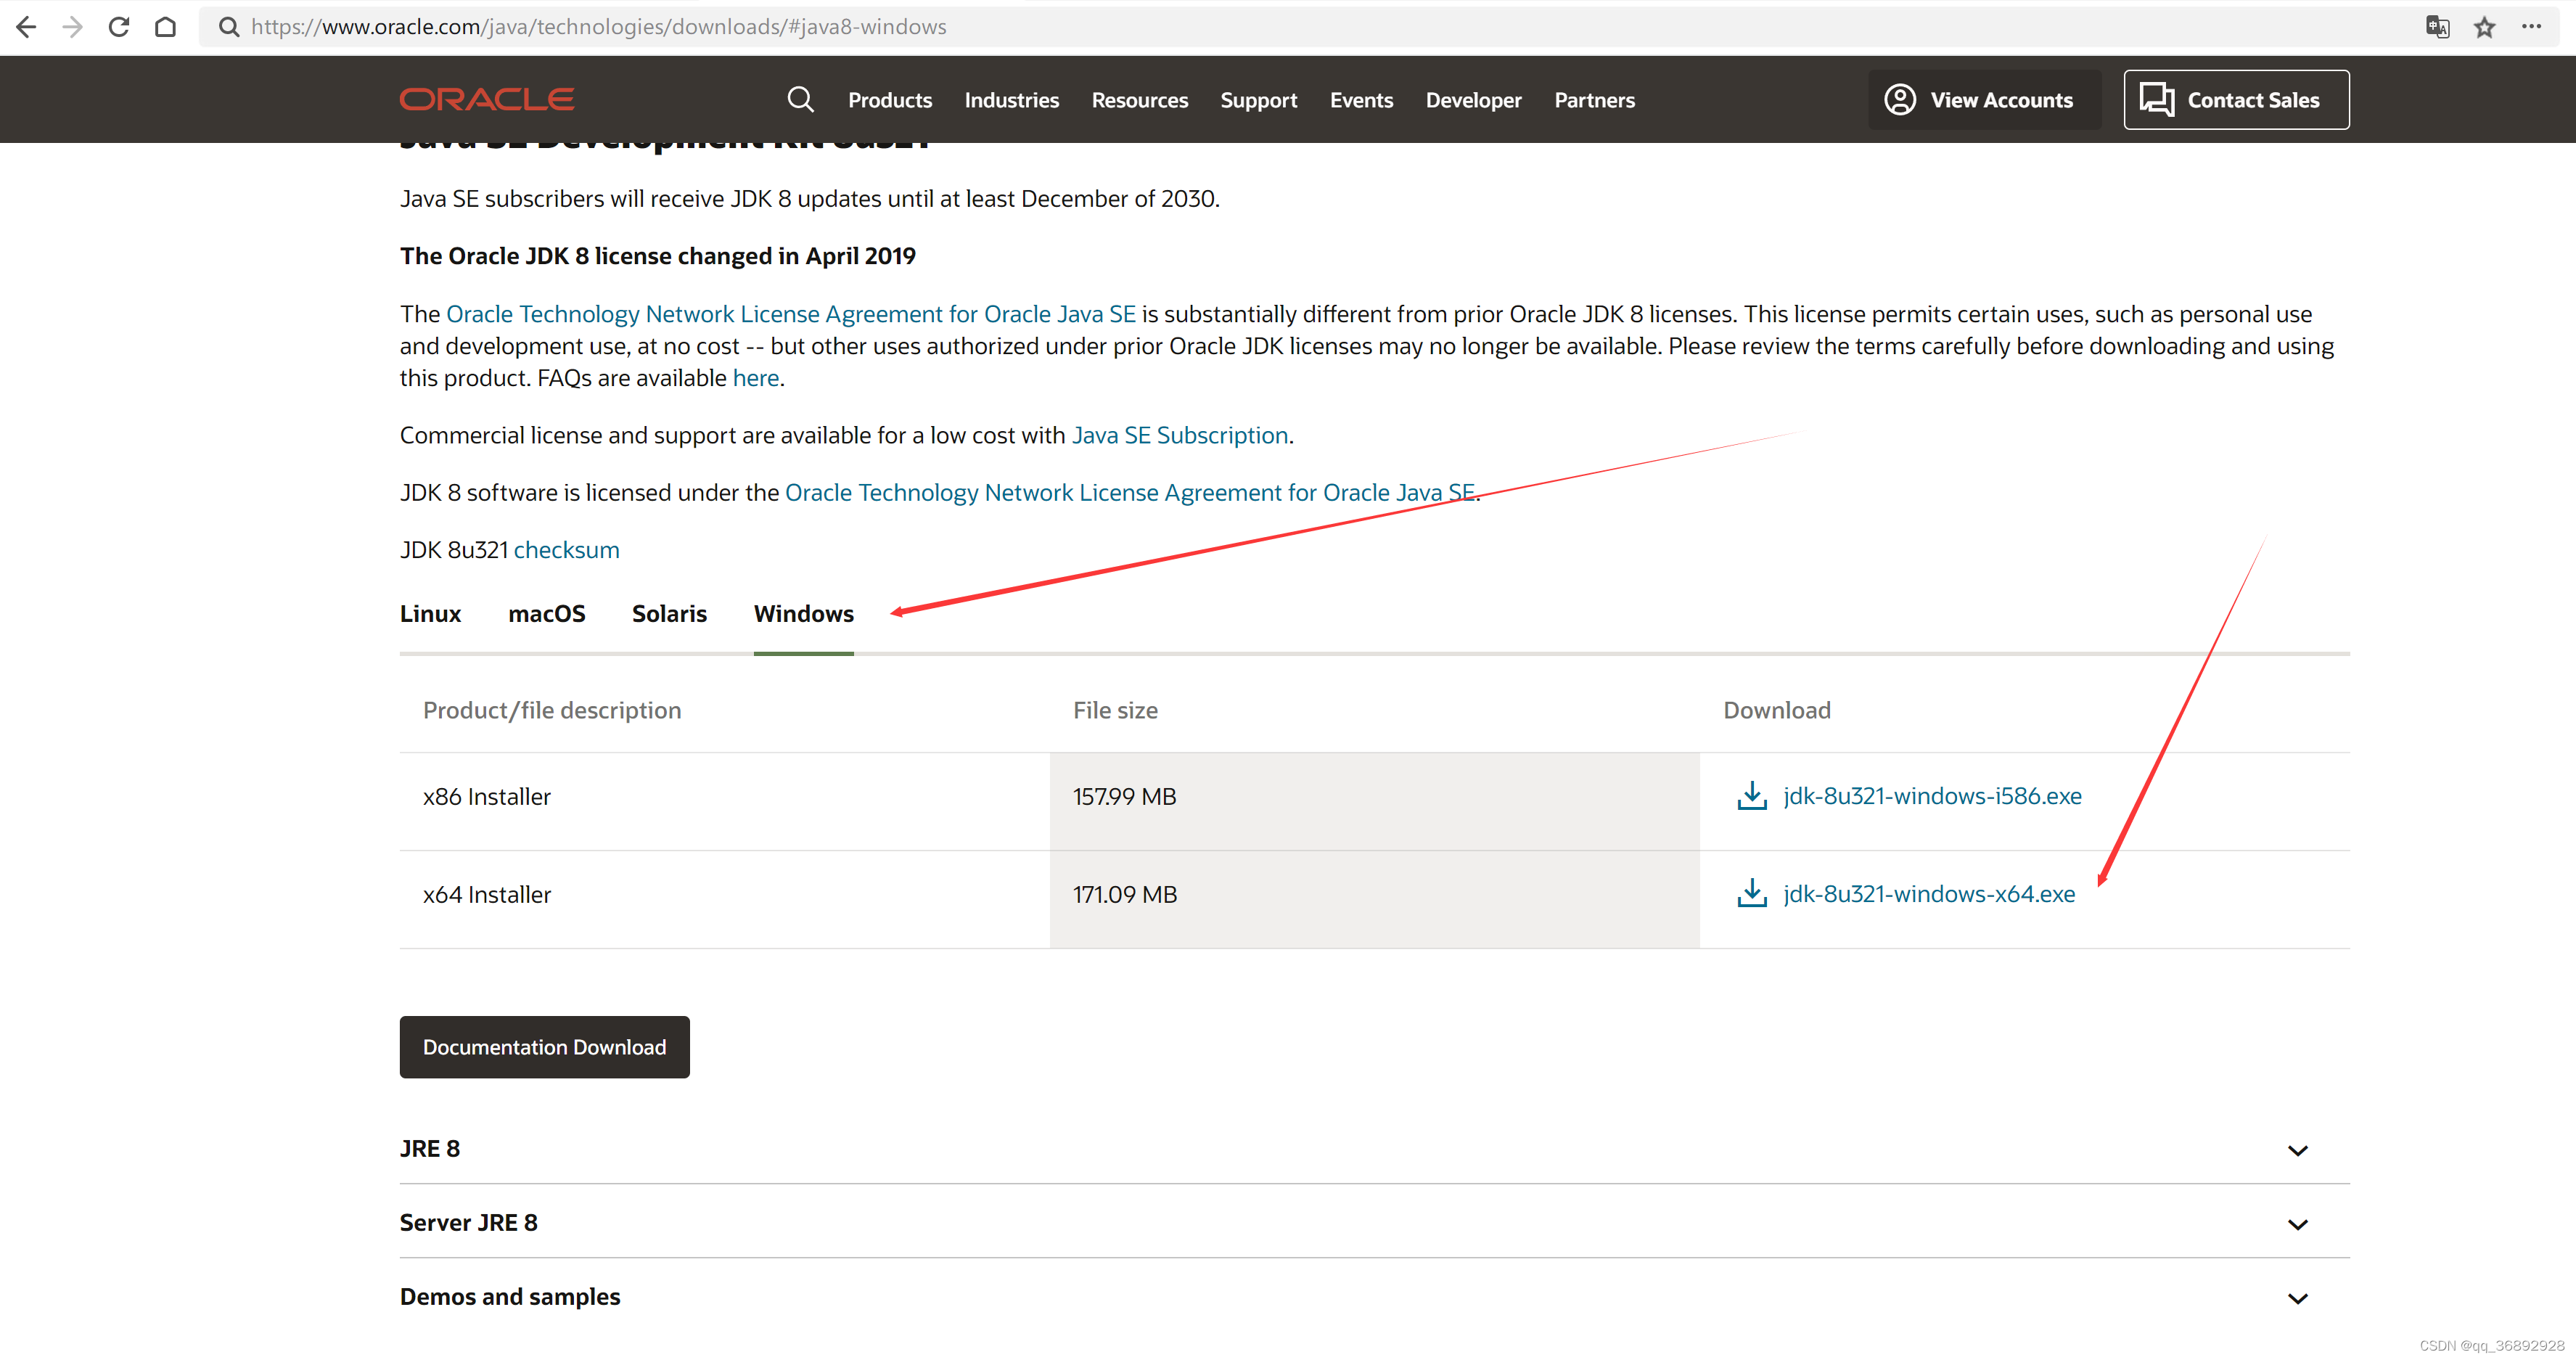The height and width of the screenshot is (1360, 2576).
Task: Expand Demos and samples section
Action: coord(2297,1298)
